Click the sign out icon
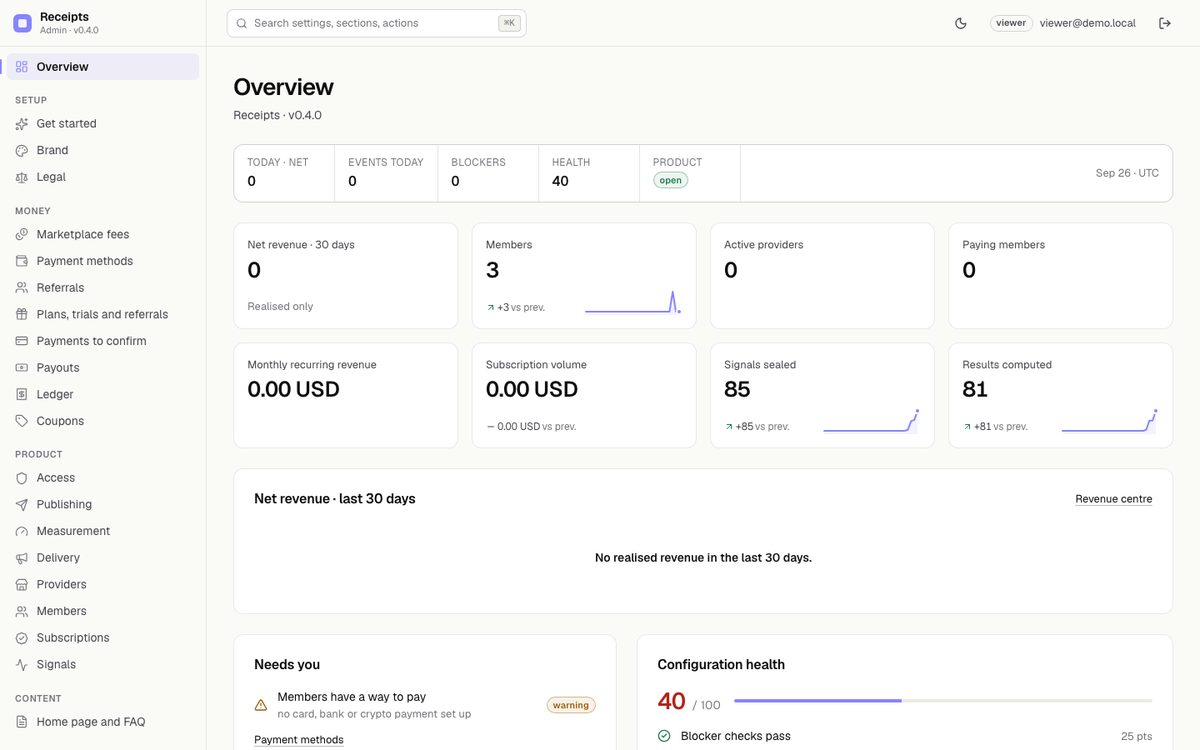Viewport: 1200px width, 750px height. (x=1165, y=23)
